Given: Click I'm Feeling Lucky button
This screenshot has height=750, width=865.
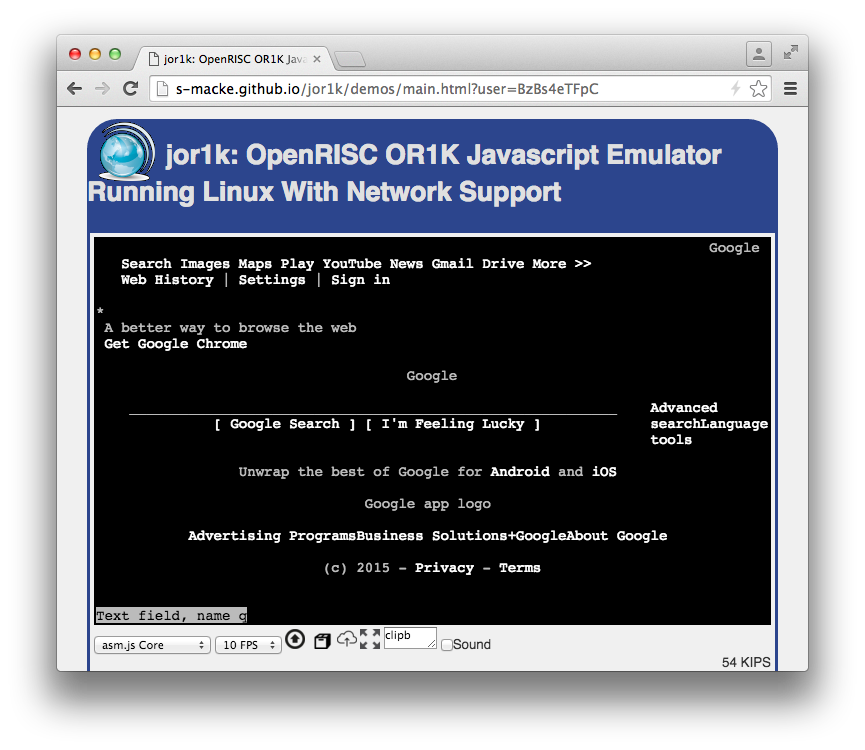Looking at the screenshot, I should click(453, 424).
